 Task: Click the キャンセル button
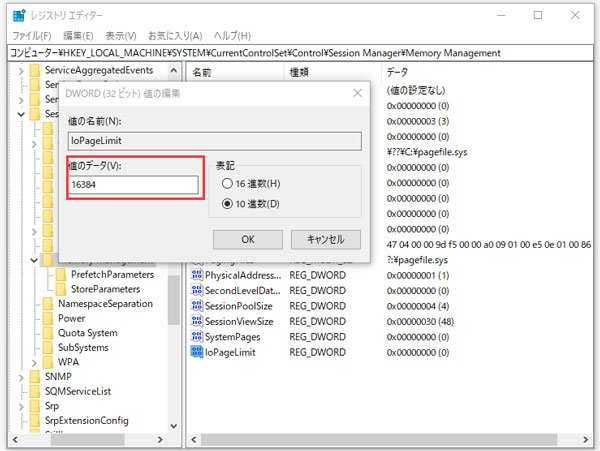[326, 239]
